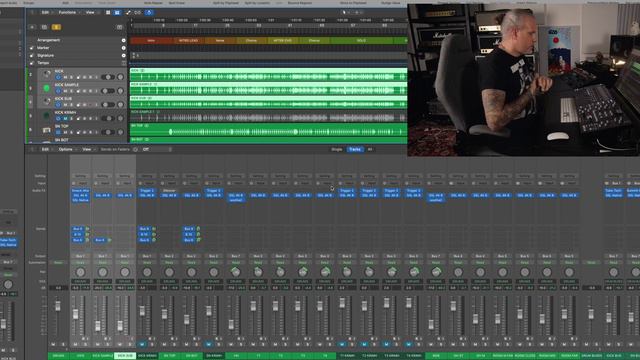Click the KICK SUB track instrument icon
This screenshot has height=360, width=640.
coord(47,102)
